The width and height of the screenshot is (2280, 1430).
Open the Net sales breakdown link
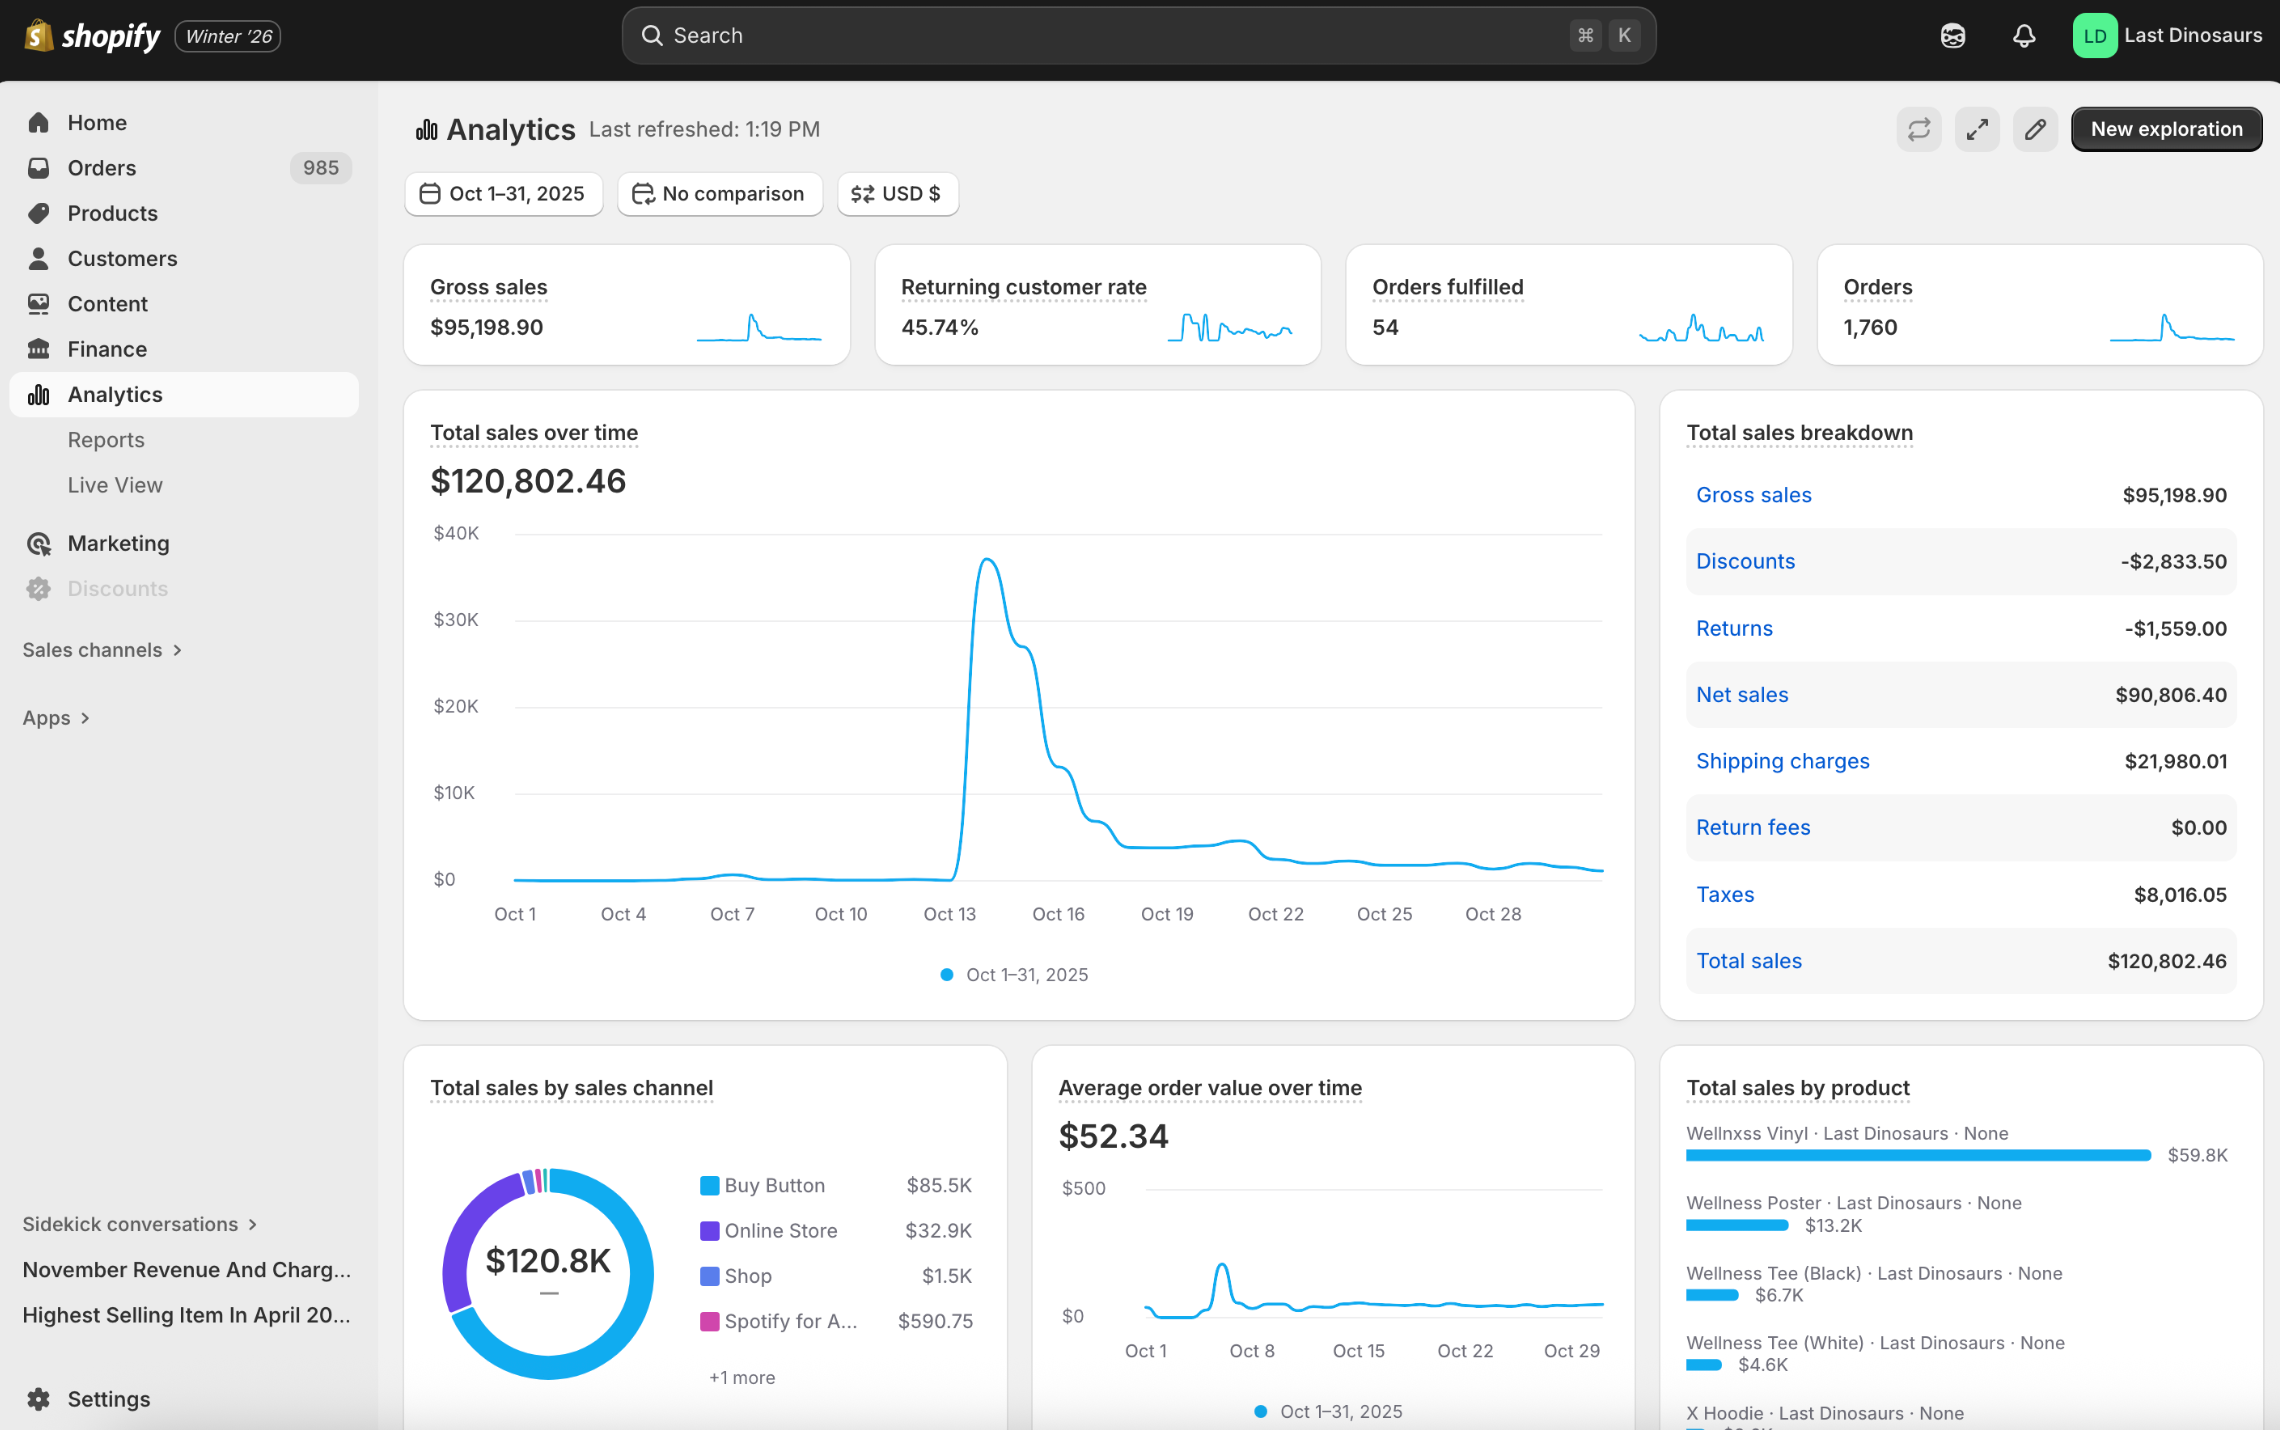pos(1742,695)
